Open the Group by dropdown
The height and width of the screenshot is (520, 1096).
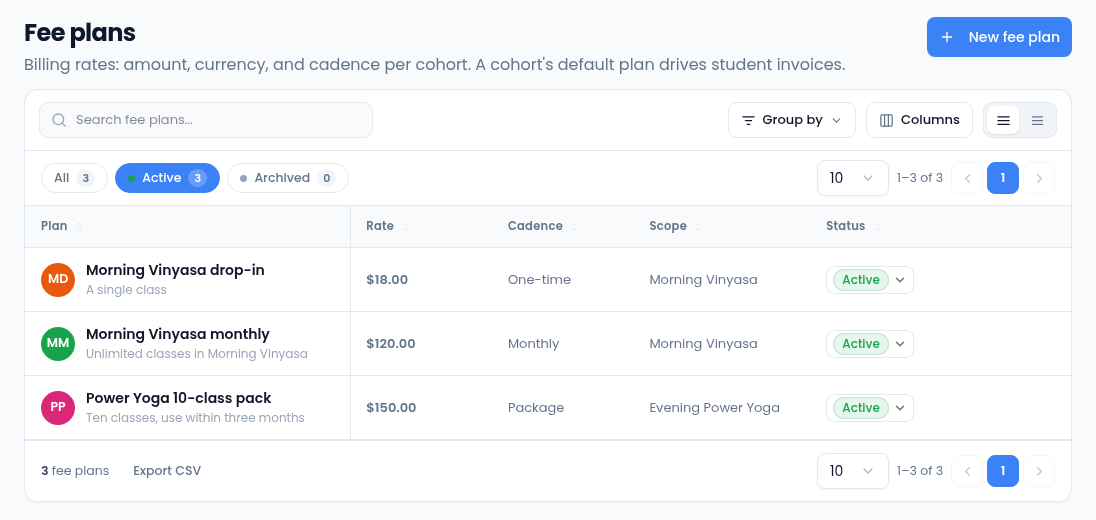point(792,120)
